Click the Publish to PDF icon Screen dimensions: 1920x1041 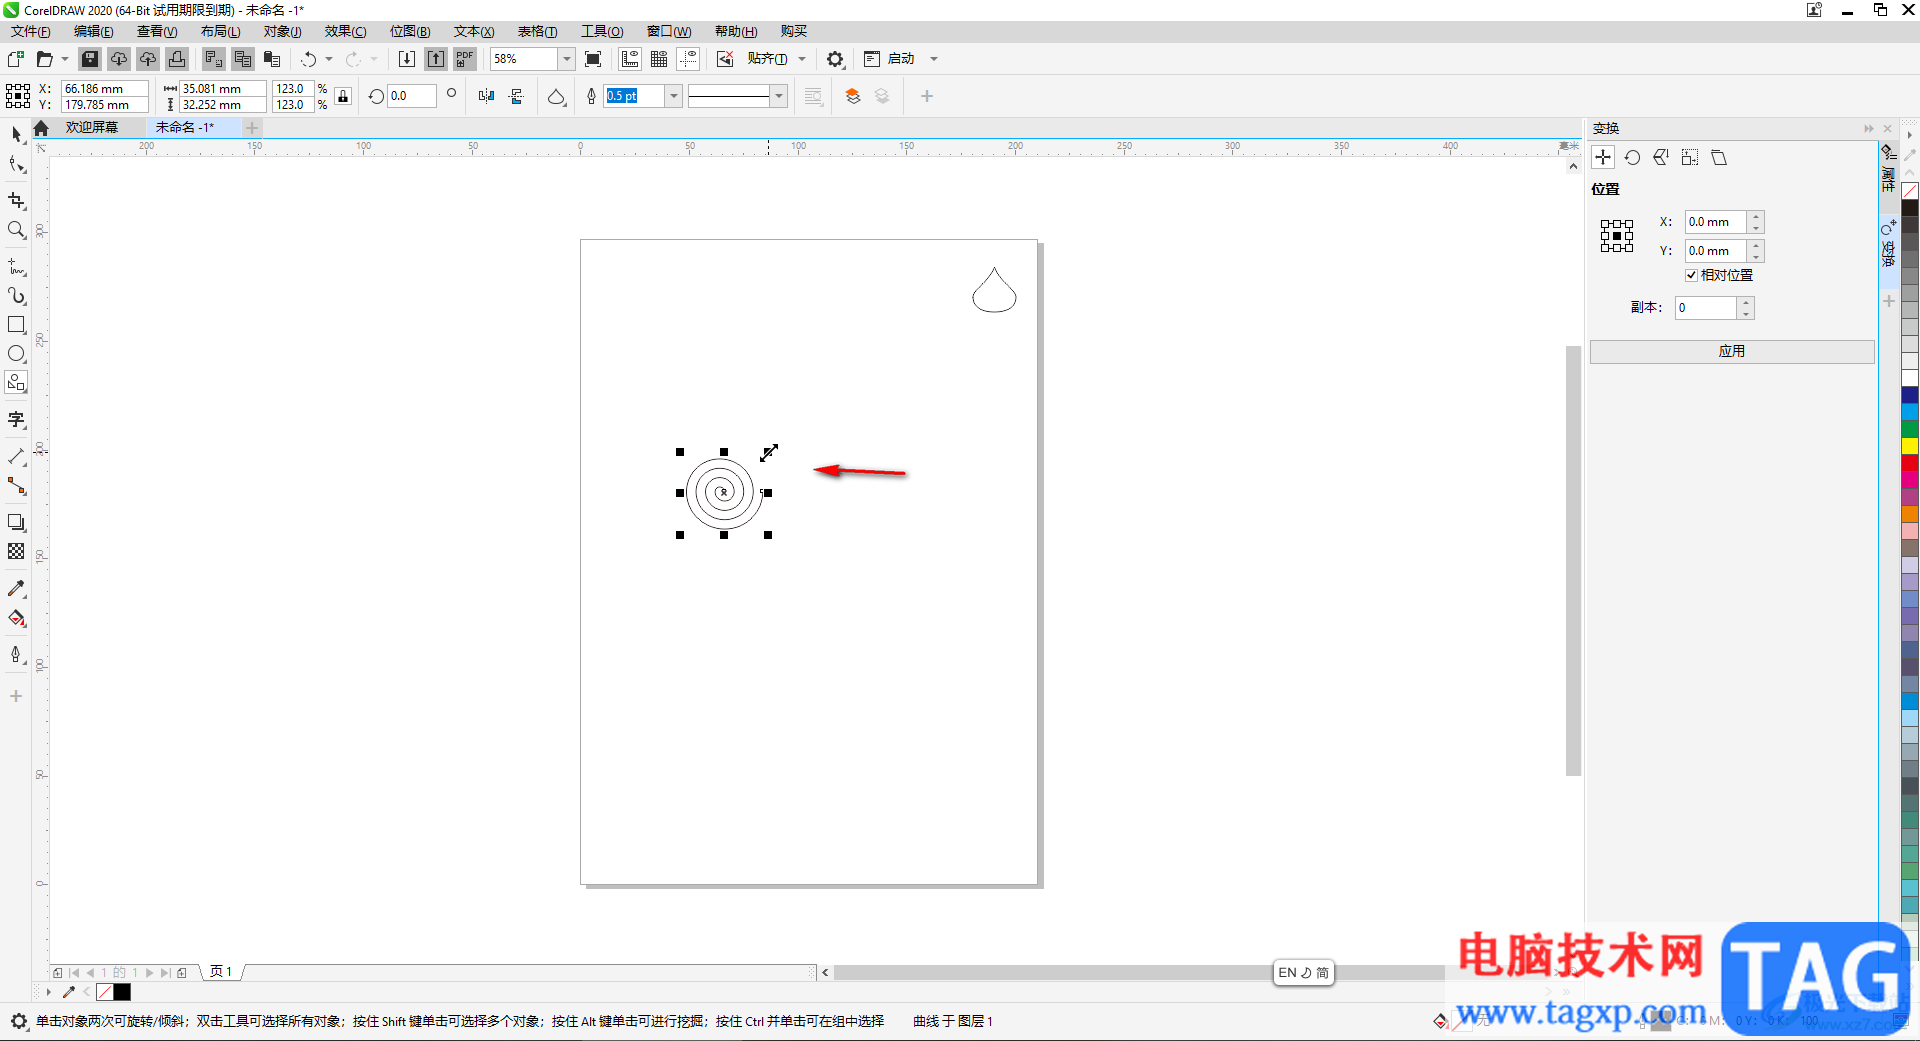(x=465, y=59)
